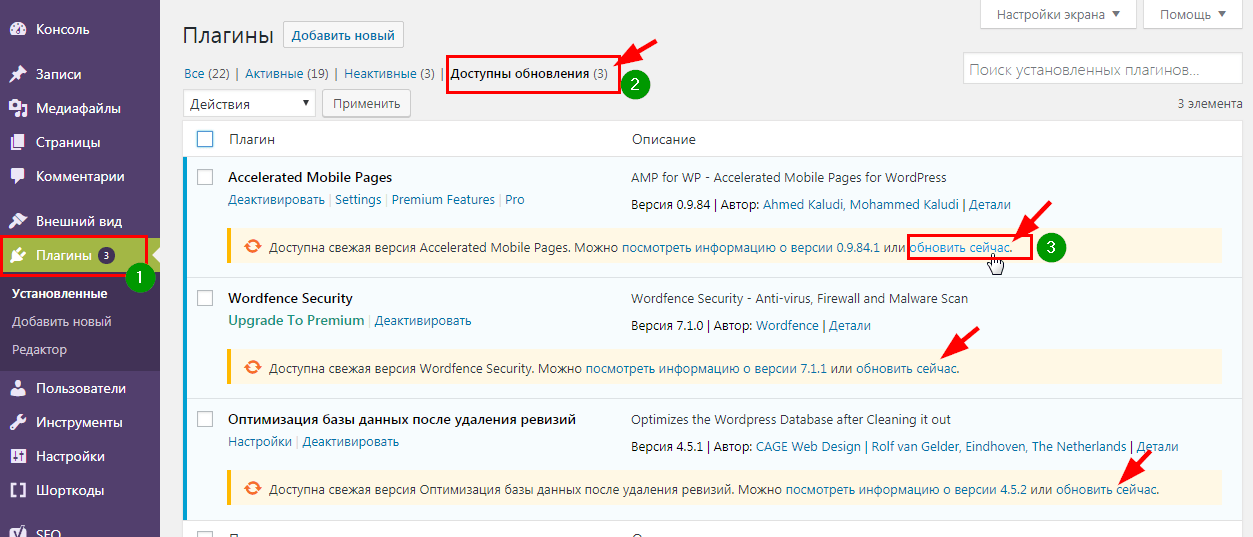Update Accelerated Mobile Pages now
The width and height of the screenshot is (1253, 537).
[x=960, y=247]
